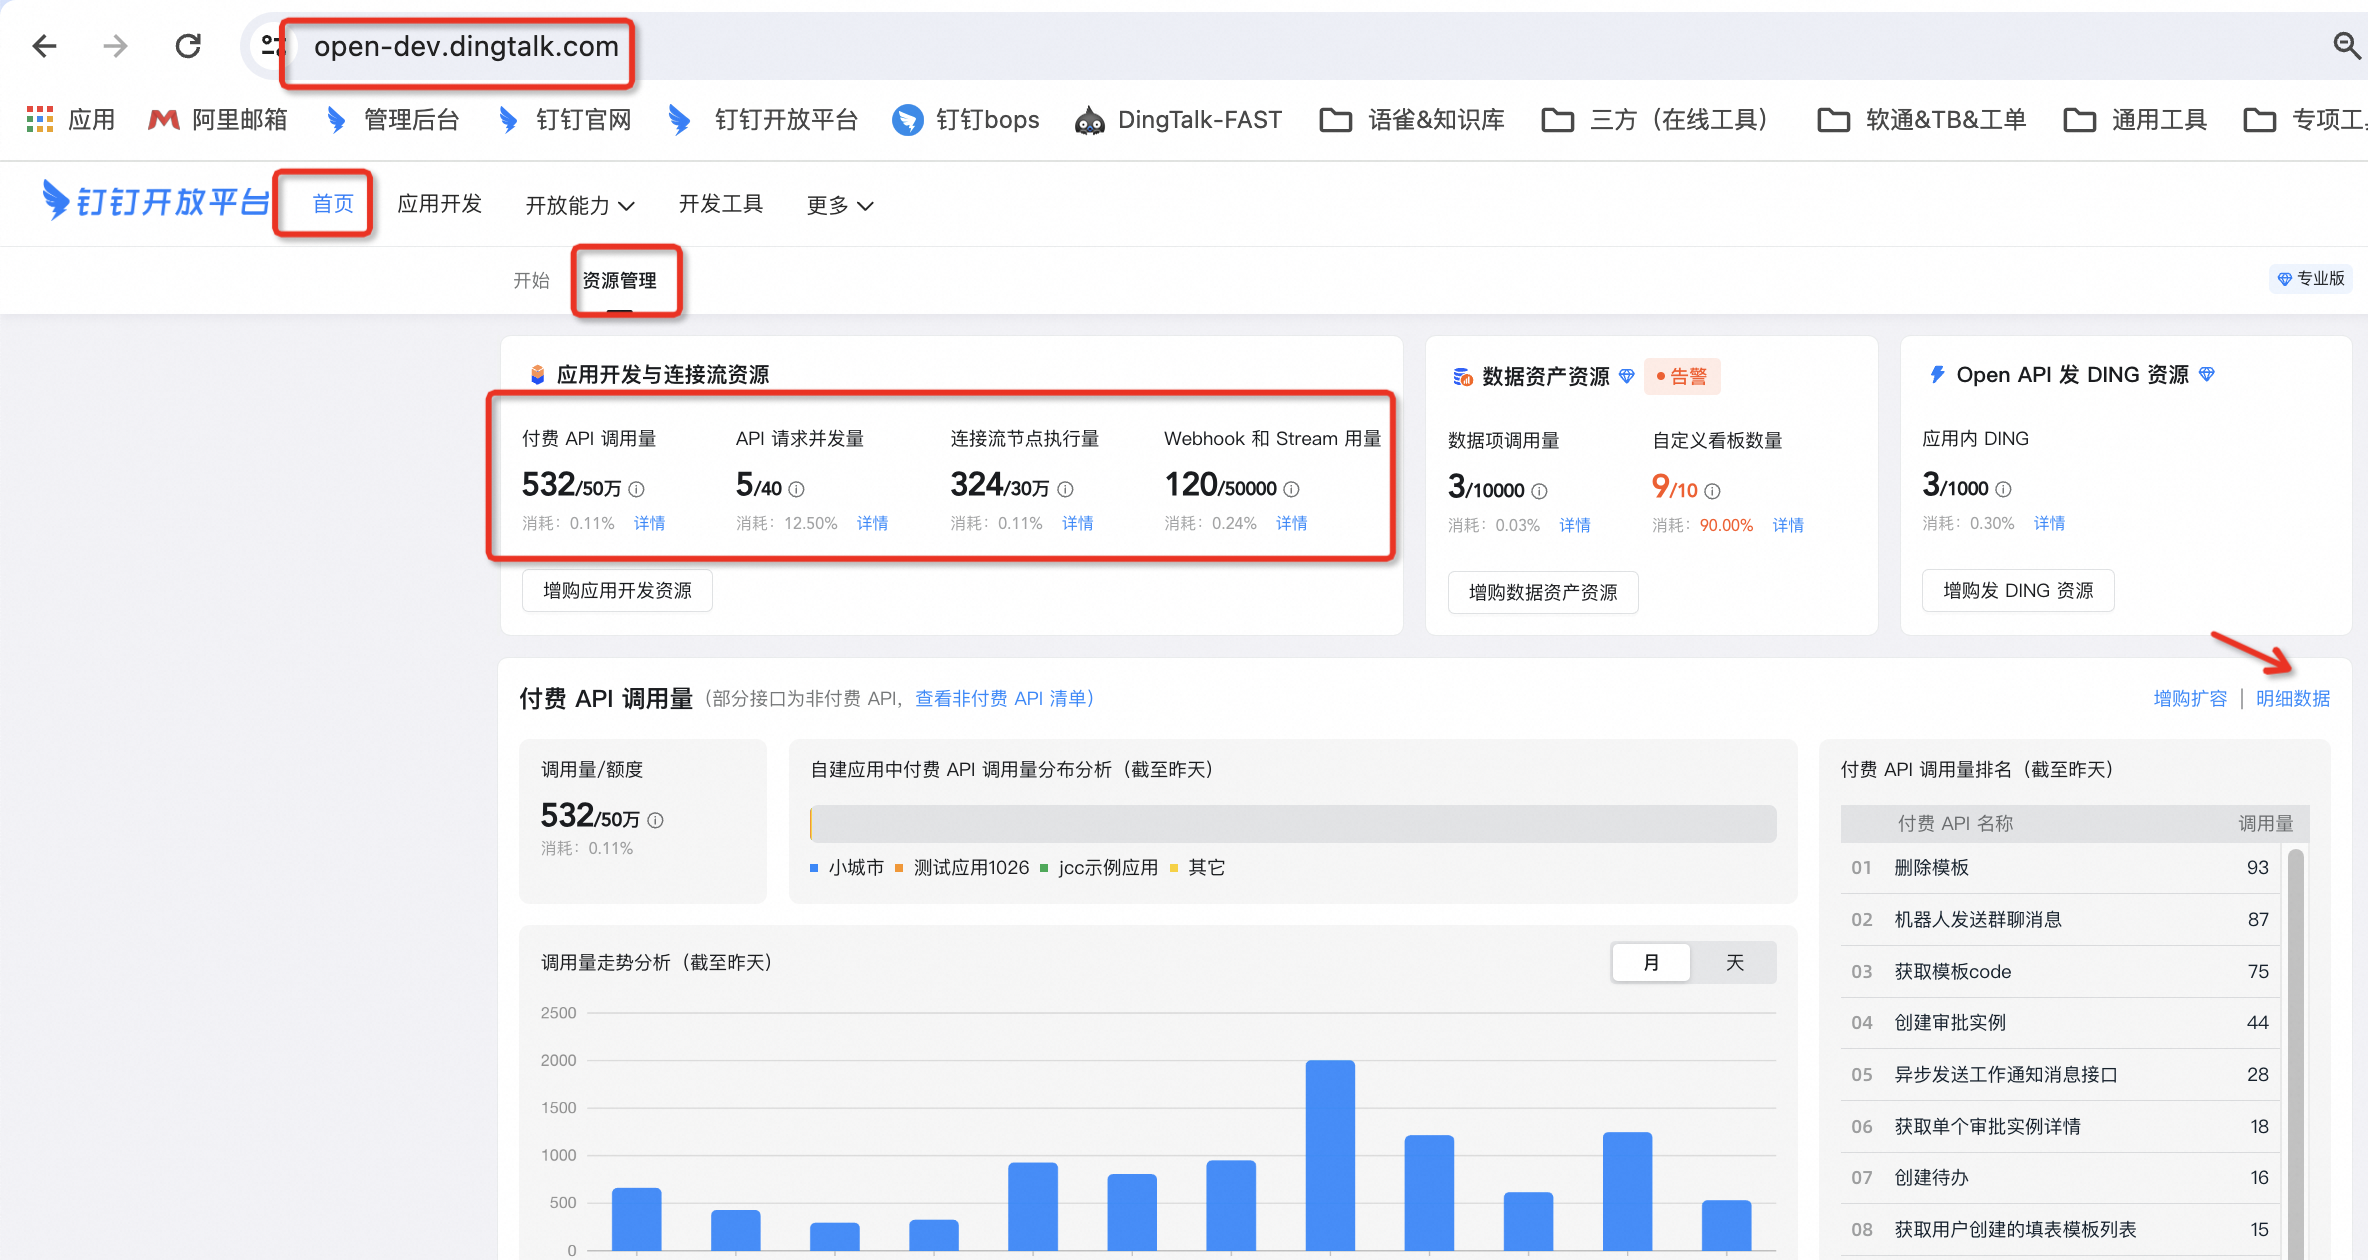2368x1260 pixels.
Task: Click info icon next to 3/10000 data calls
Action: click(1540, 491)
